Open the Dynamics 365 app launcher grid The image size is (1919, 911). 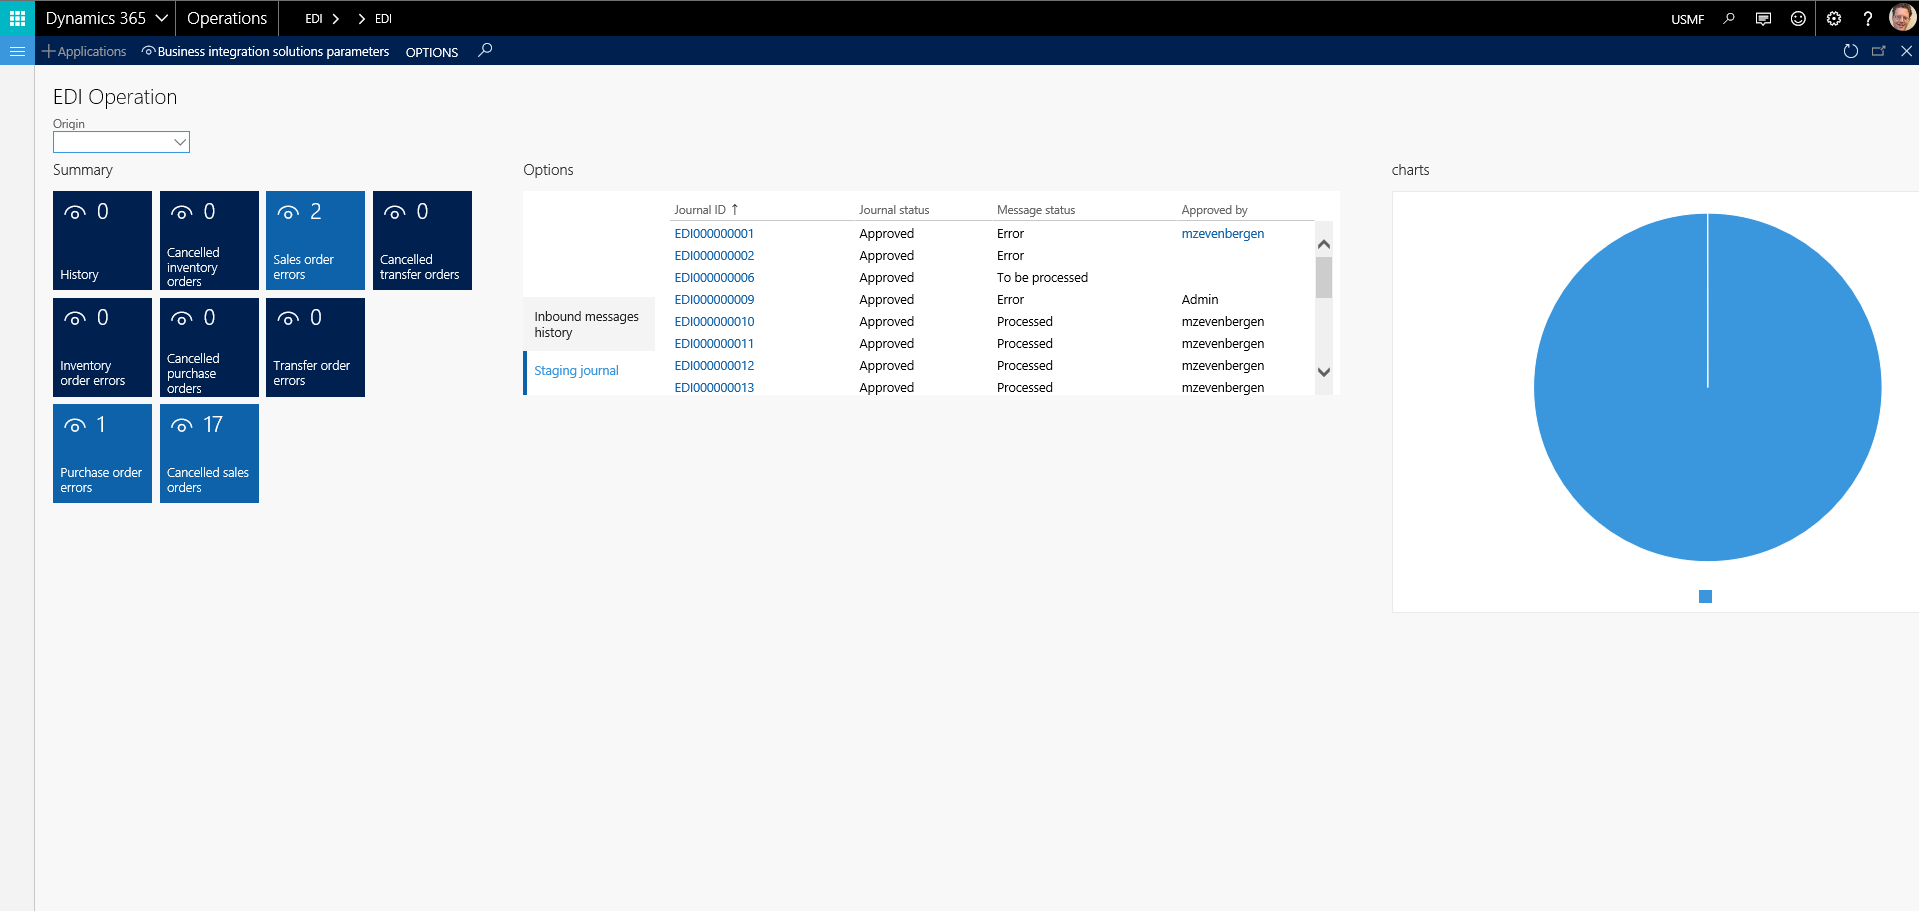pyautogui.click(x=16, y=18)
